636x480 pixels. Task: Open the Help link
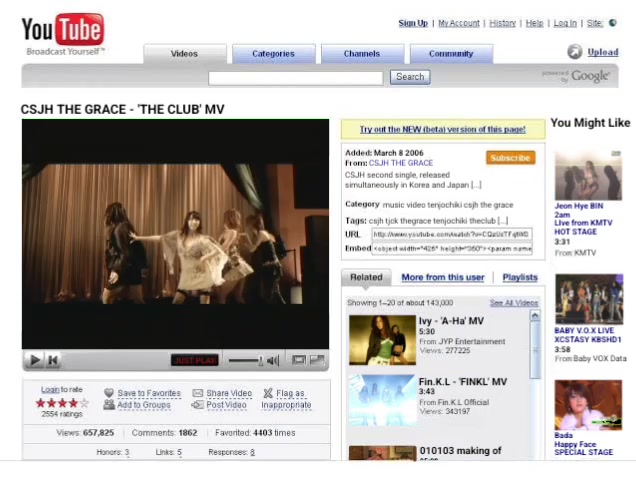(x=535, y=23)
